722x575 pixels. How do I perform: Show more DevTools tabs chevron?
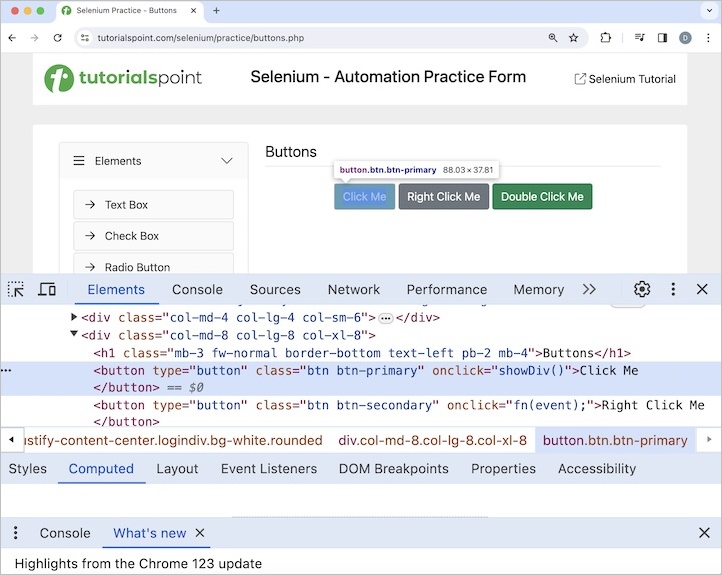[589, 289]
